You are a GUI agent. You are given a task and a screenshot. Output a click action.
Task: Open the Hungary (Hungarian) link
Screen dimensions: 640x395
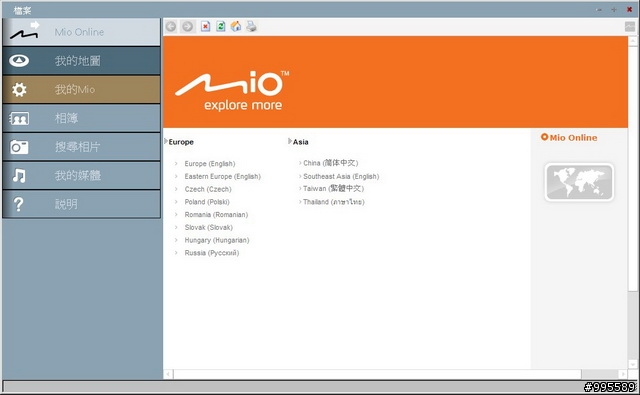[x=217, y=240]
